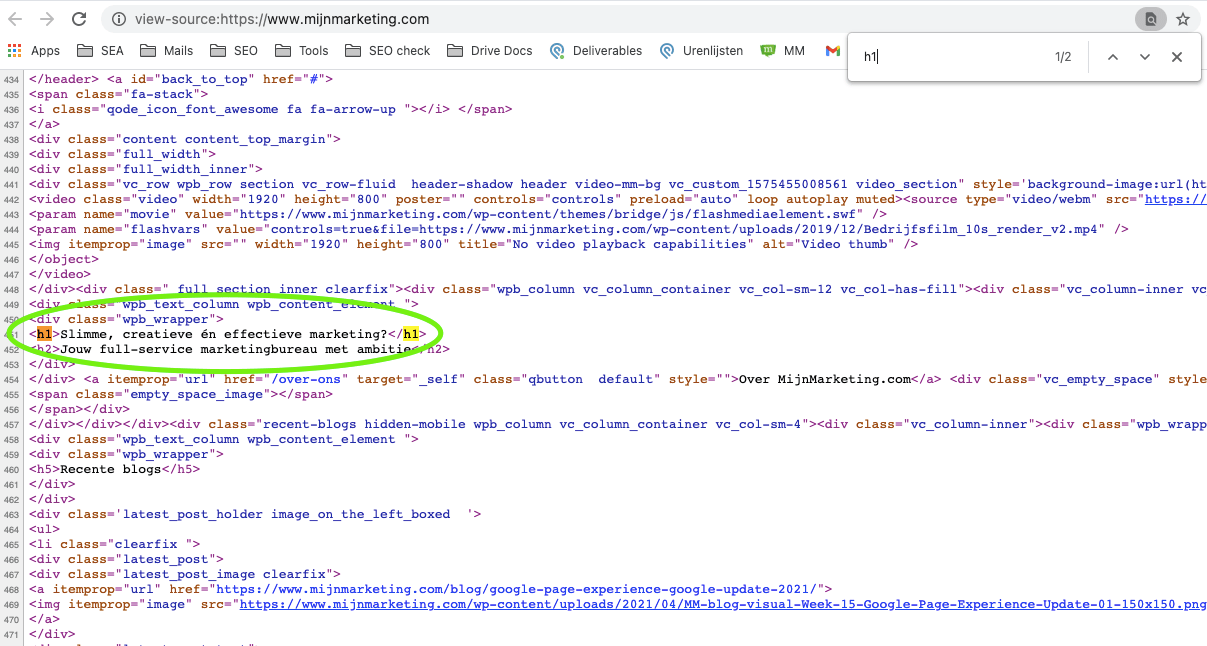1207x646 pixels.
Task: Click the view-source URL address field
Action: click(282, 19)
